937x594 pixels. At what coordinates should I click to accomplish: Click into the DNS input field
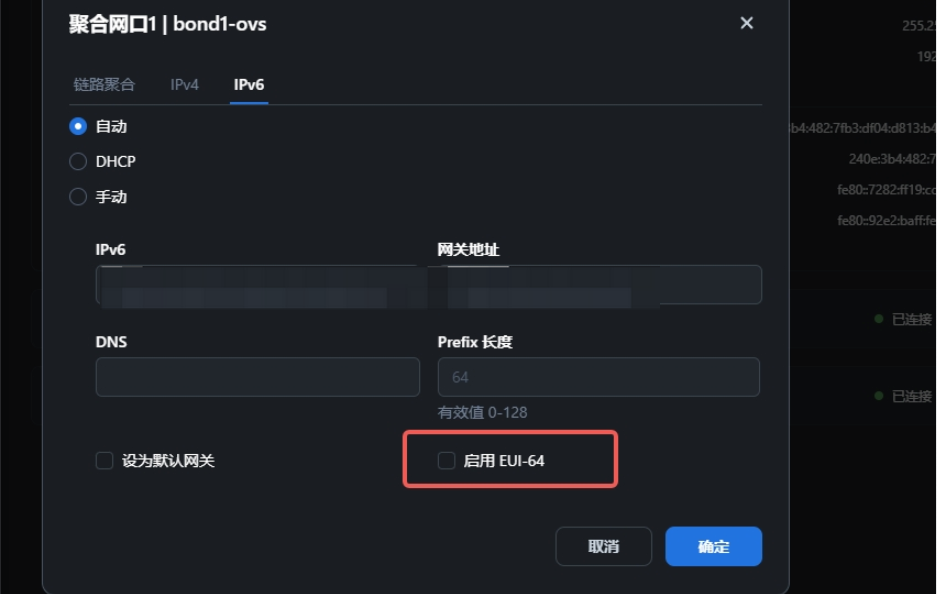258,377
